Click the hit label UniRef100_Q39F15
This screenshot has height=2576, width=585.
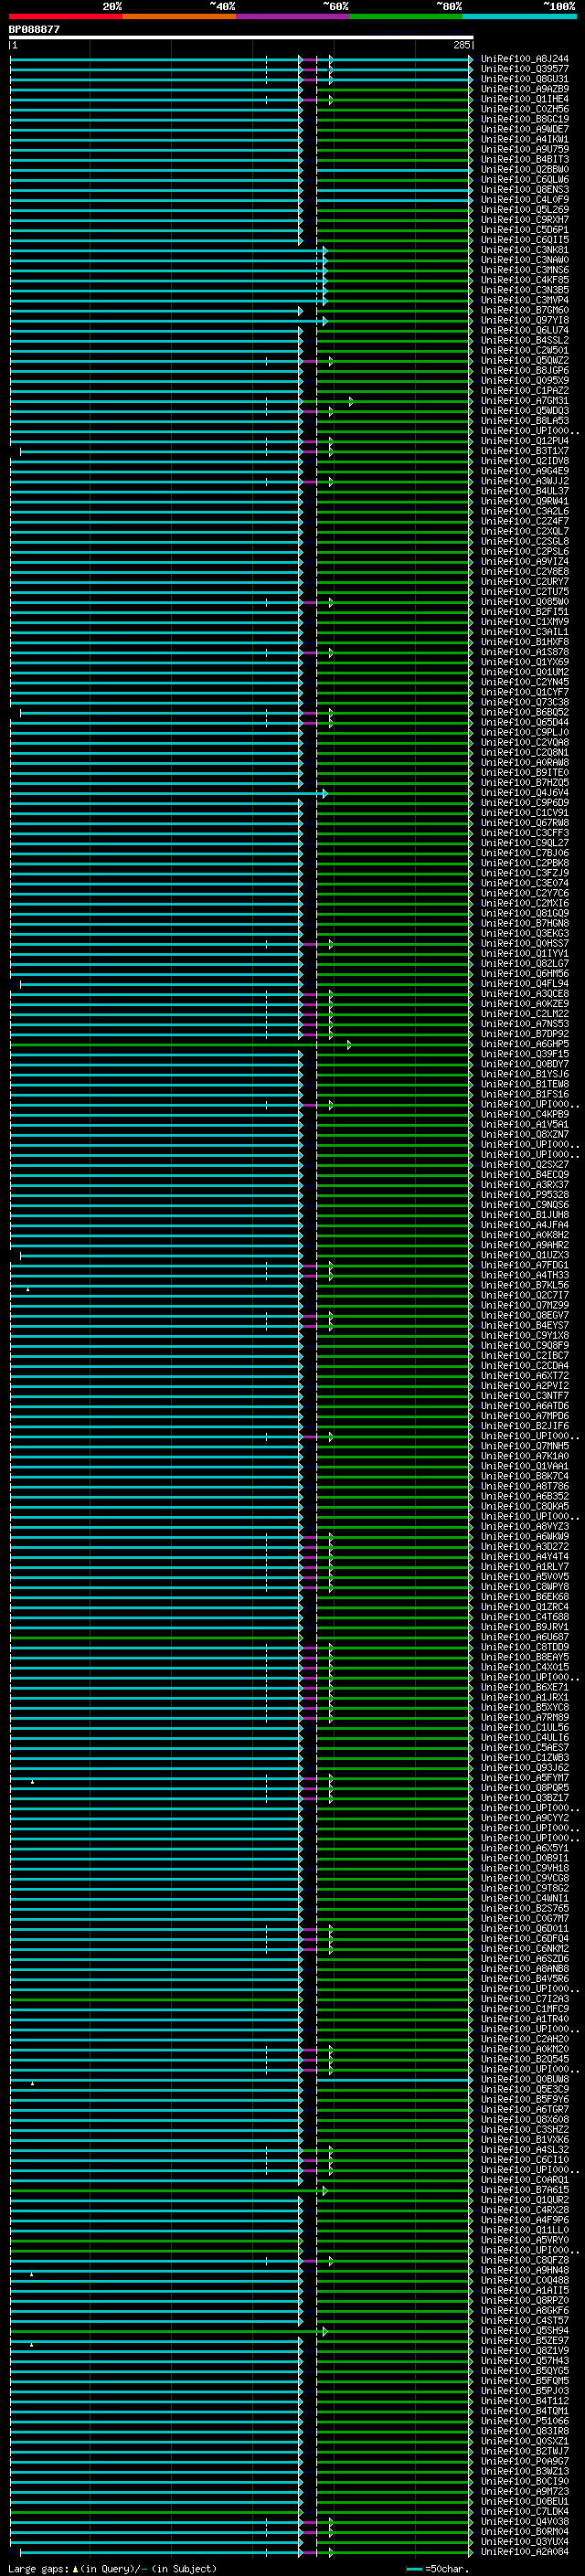[525, 1054]
